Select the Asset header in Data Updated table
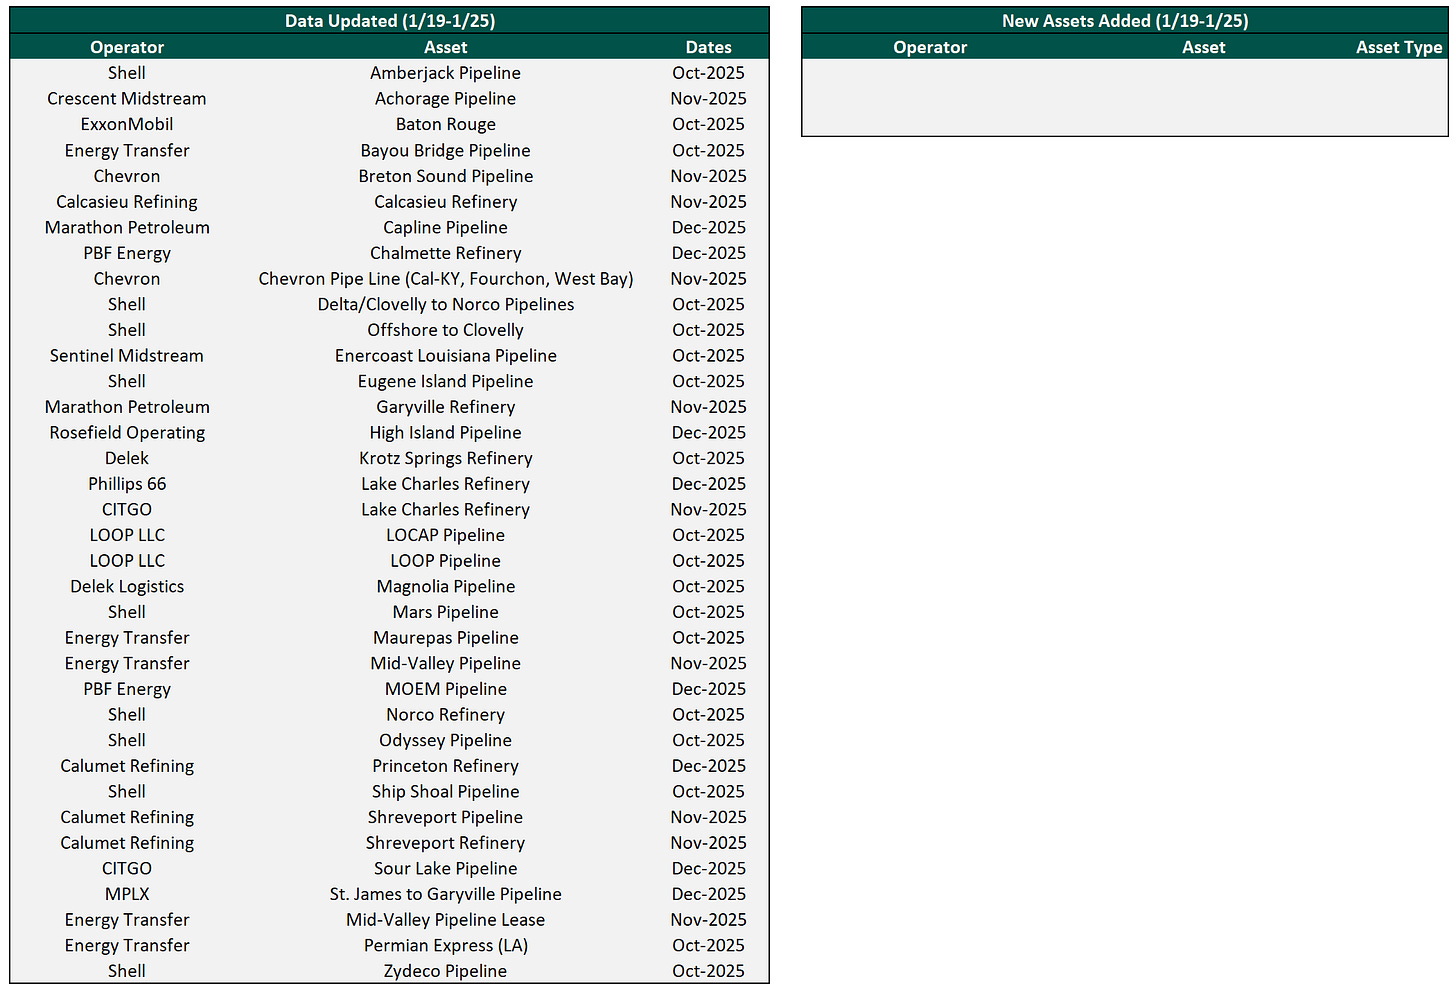 (x=445, y=47)
